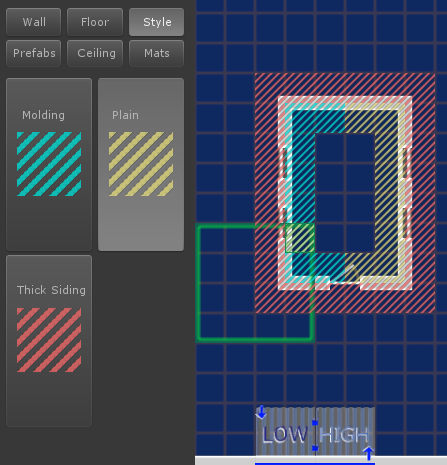The height and width of the screenshot is (465, 447).
Task: Click the blue down arrow on ramp
Action: [x=261, y=412]
